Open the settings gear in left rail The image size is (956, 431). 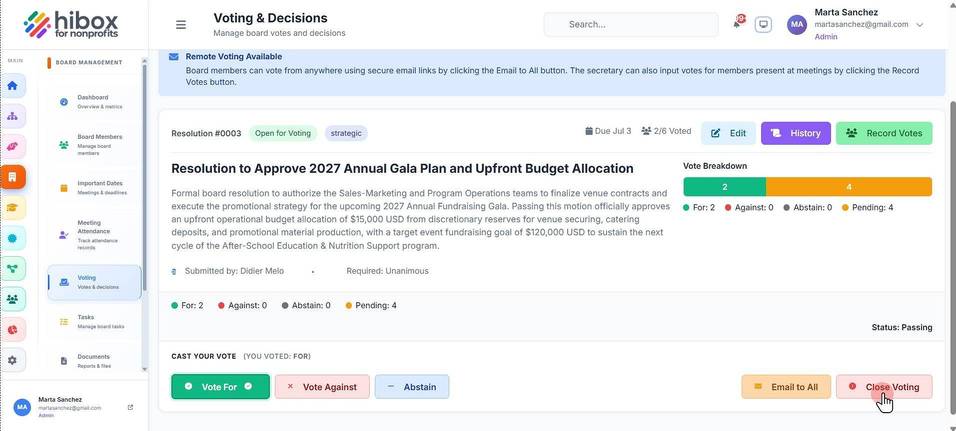pyautogui.click(x=13, y=360)
